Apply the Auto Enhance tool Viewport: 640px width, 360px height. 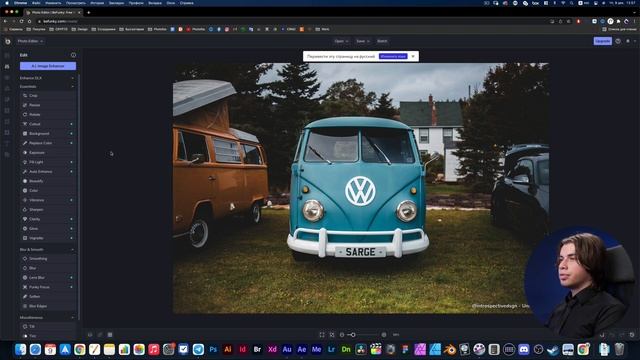coord(48,172)
